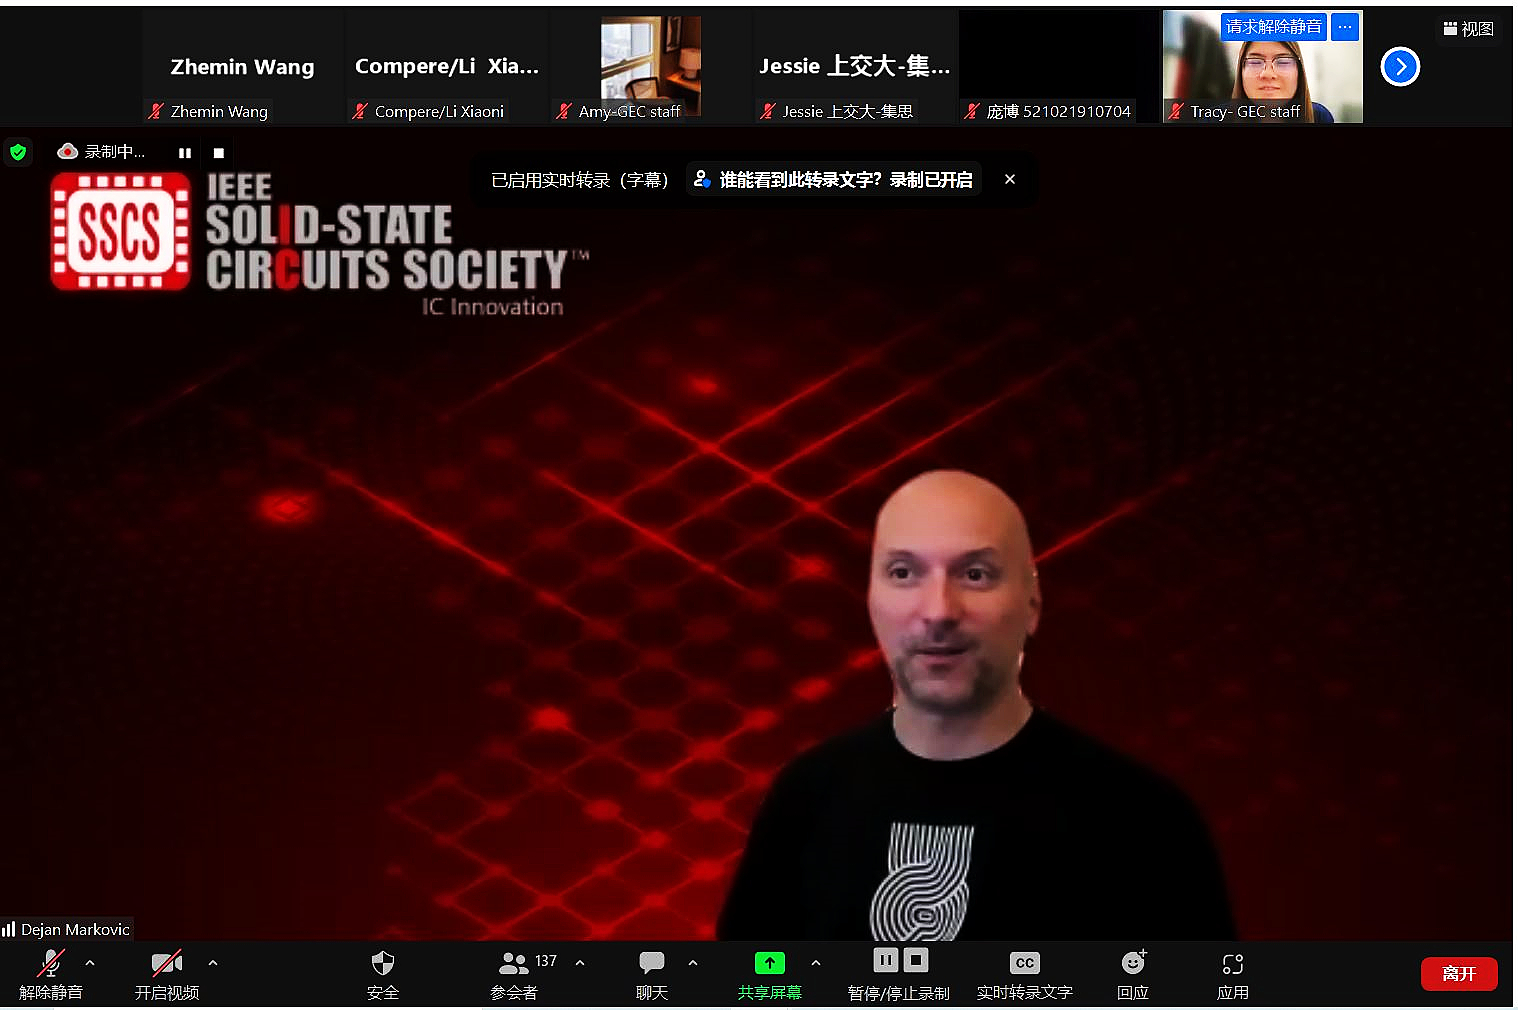Viewport: 1518px width, 1010px height.
Task: Expand audio options arrow beside microphone
Action: (90, 963)
